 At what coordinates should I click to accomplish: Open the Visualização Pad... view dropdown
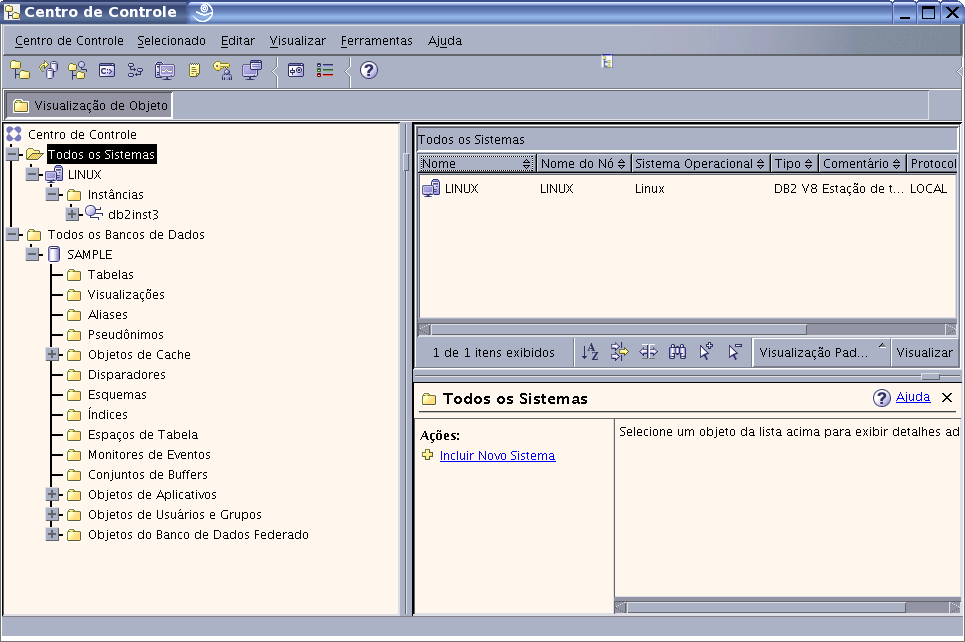(x=822, y=353)
